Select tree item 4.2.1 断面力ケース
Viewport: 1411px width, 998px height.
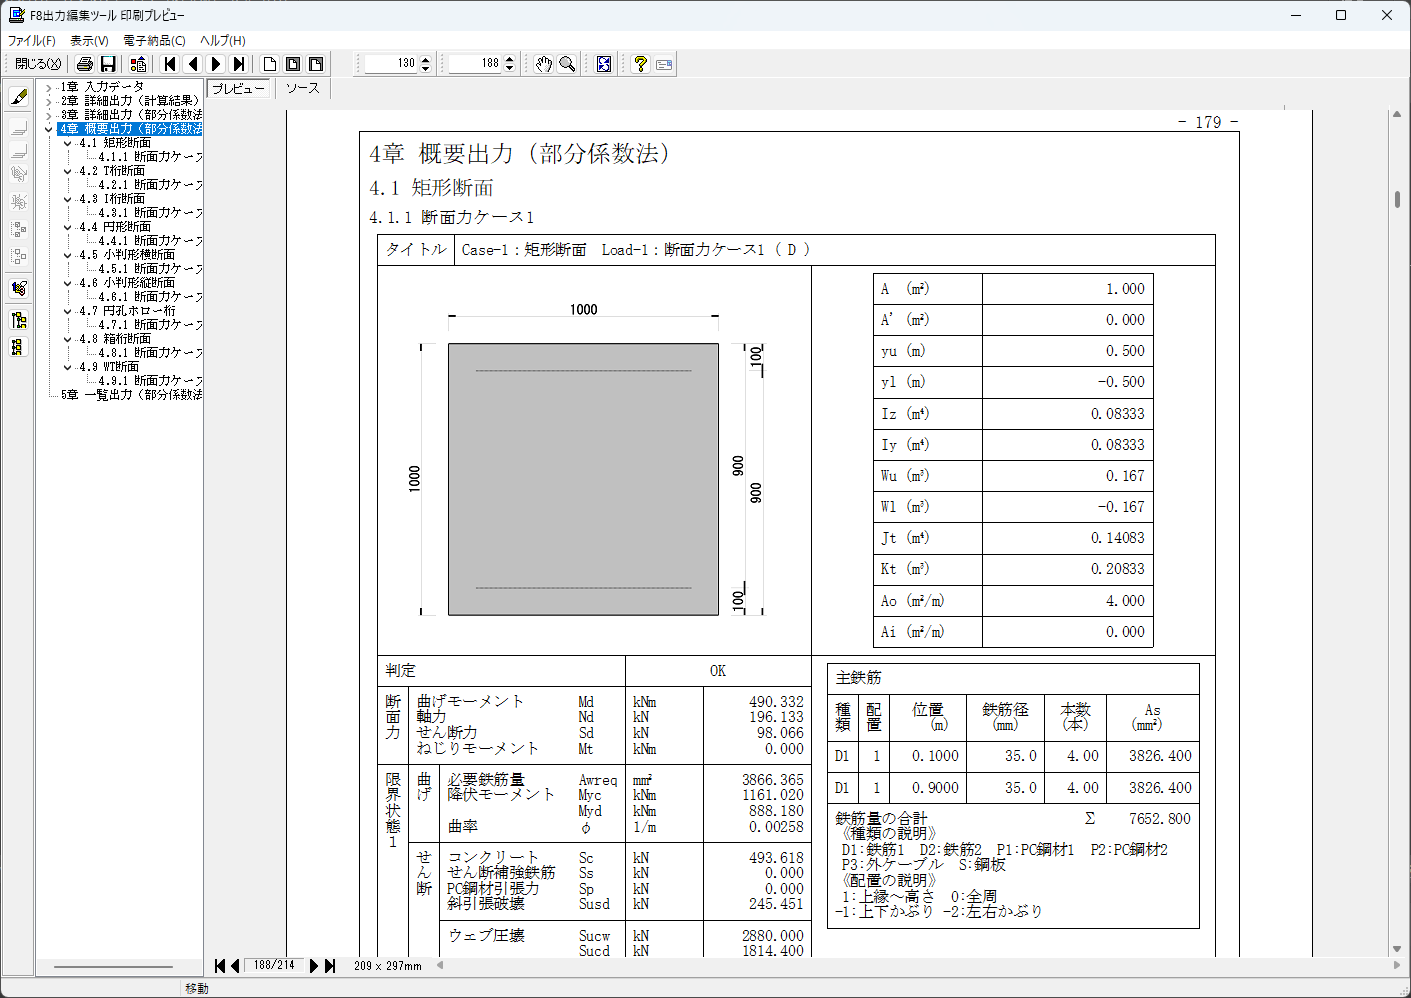(150, 185)
